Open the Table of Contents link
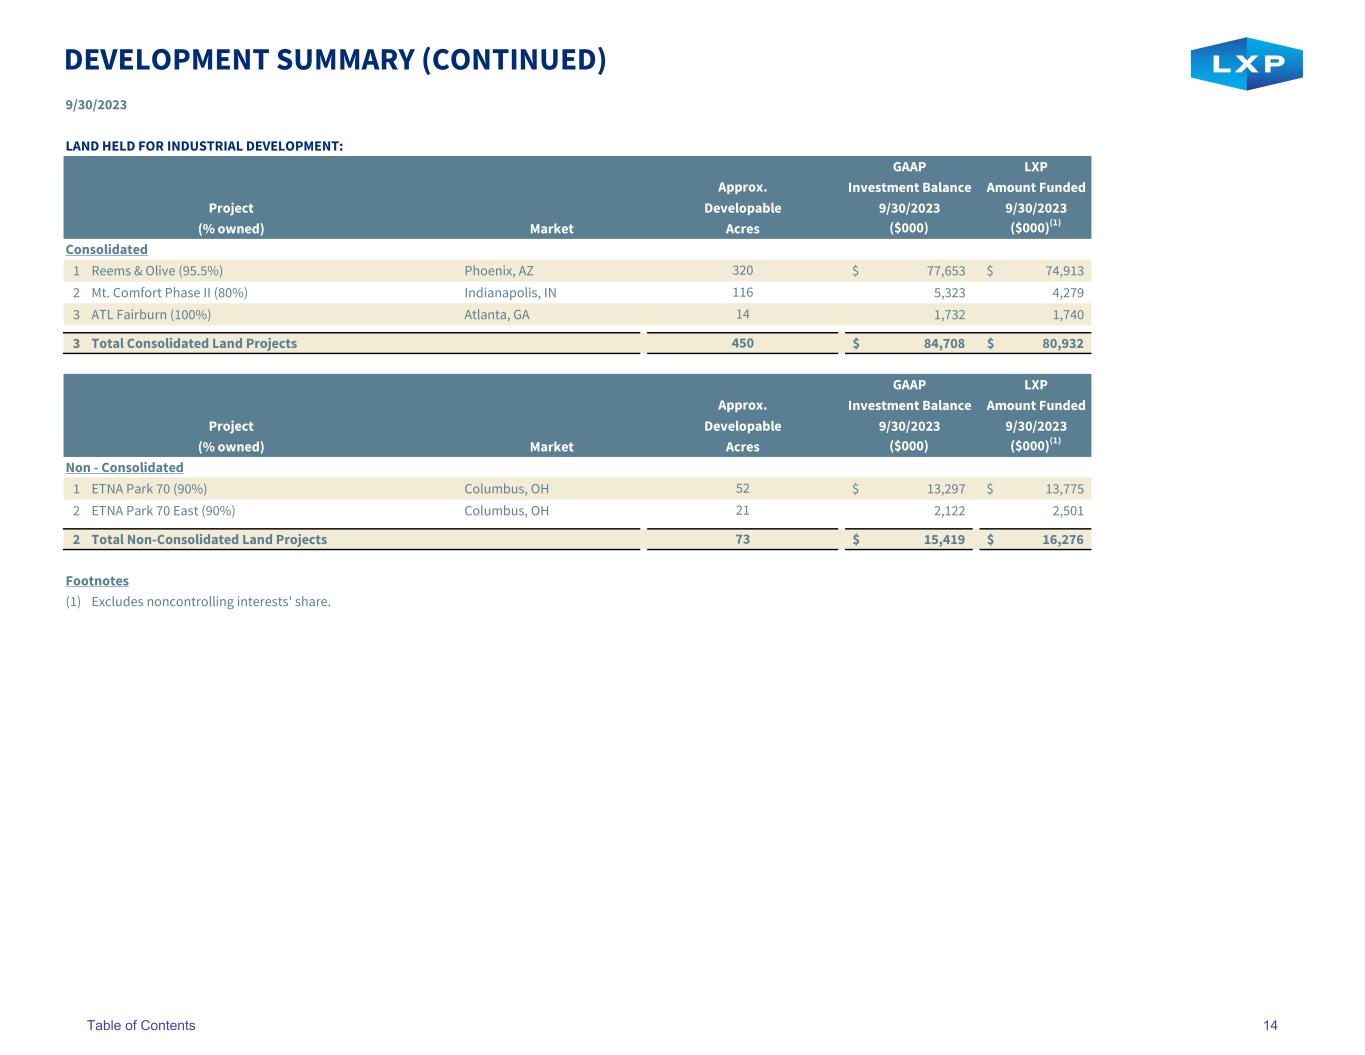This screenshot has height=1055, width=1365. click(141, 1025)
